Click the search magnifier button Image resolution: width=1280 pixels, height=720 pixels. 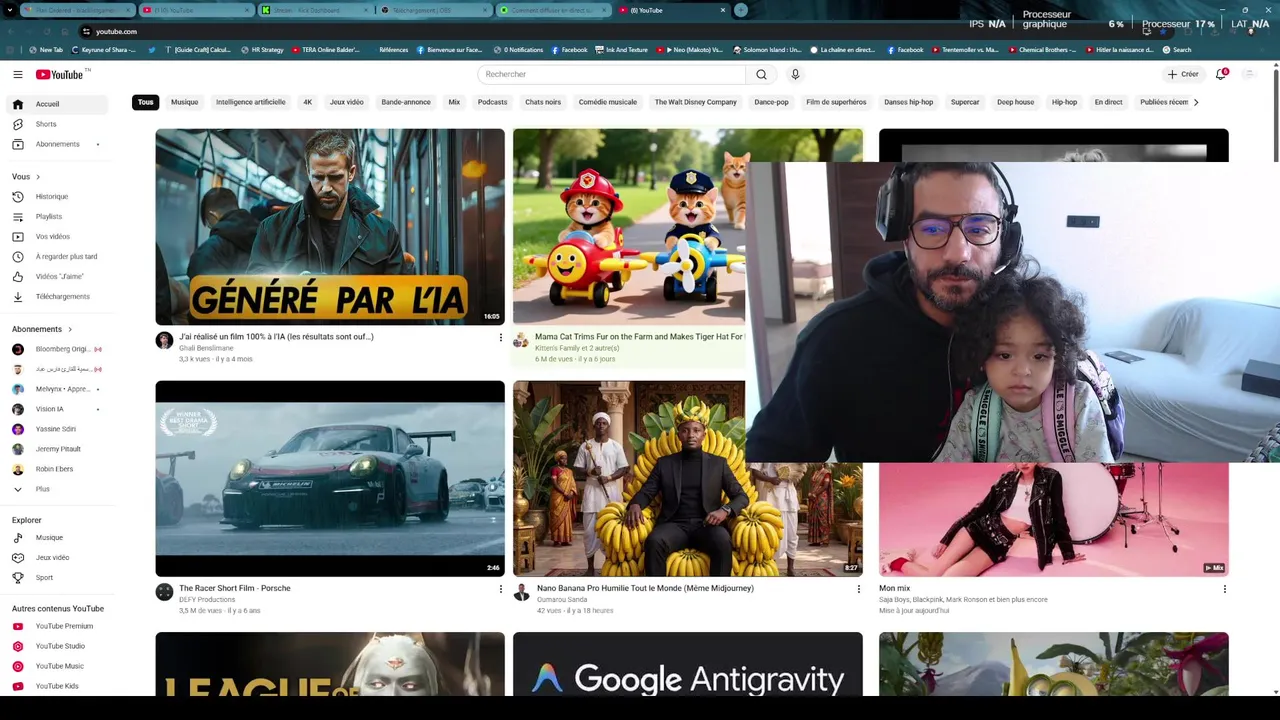point(761,74)
